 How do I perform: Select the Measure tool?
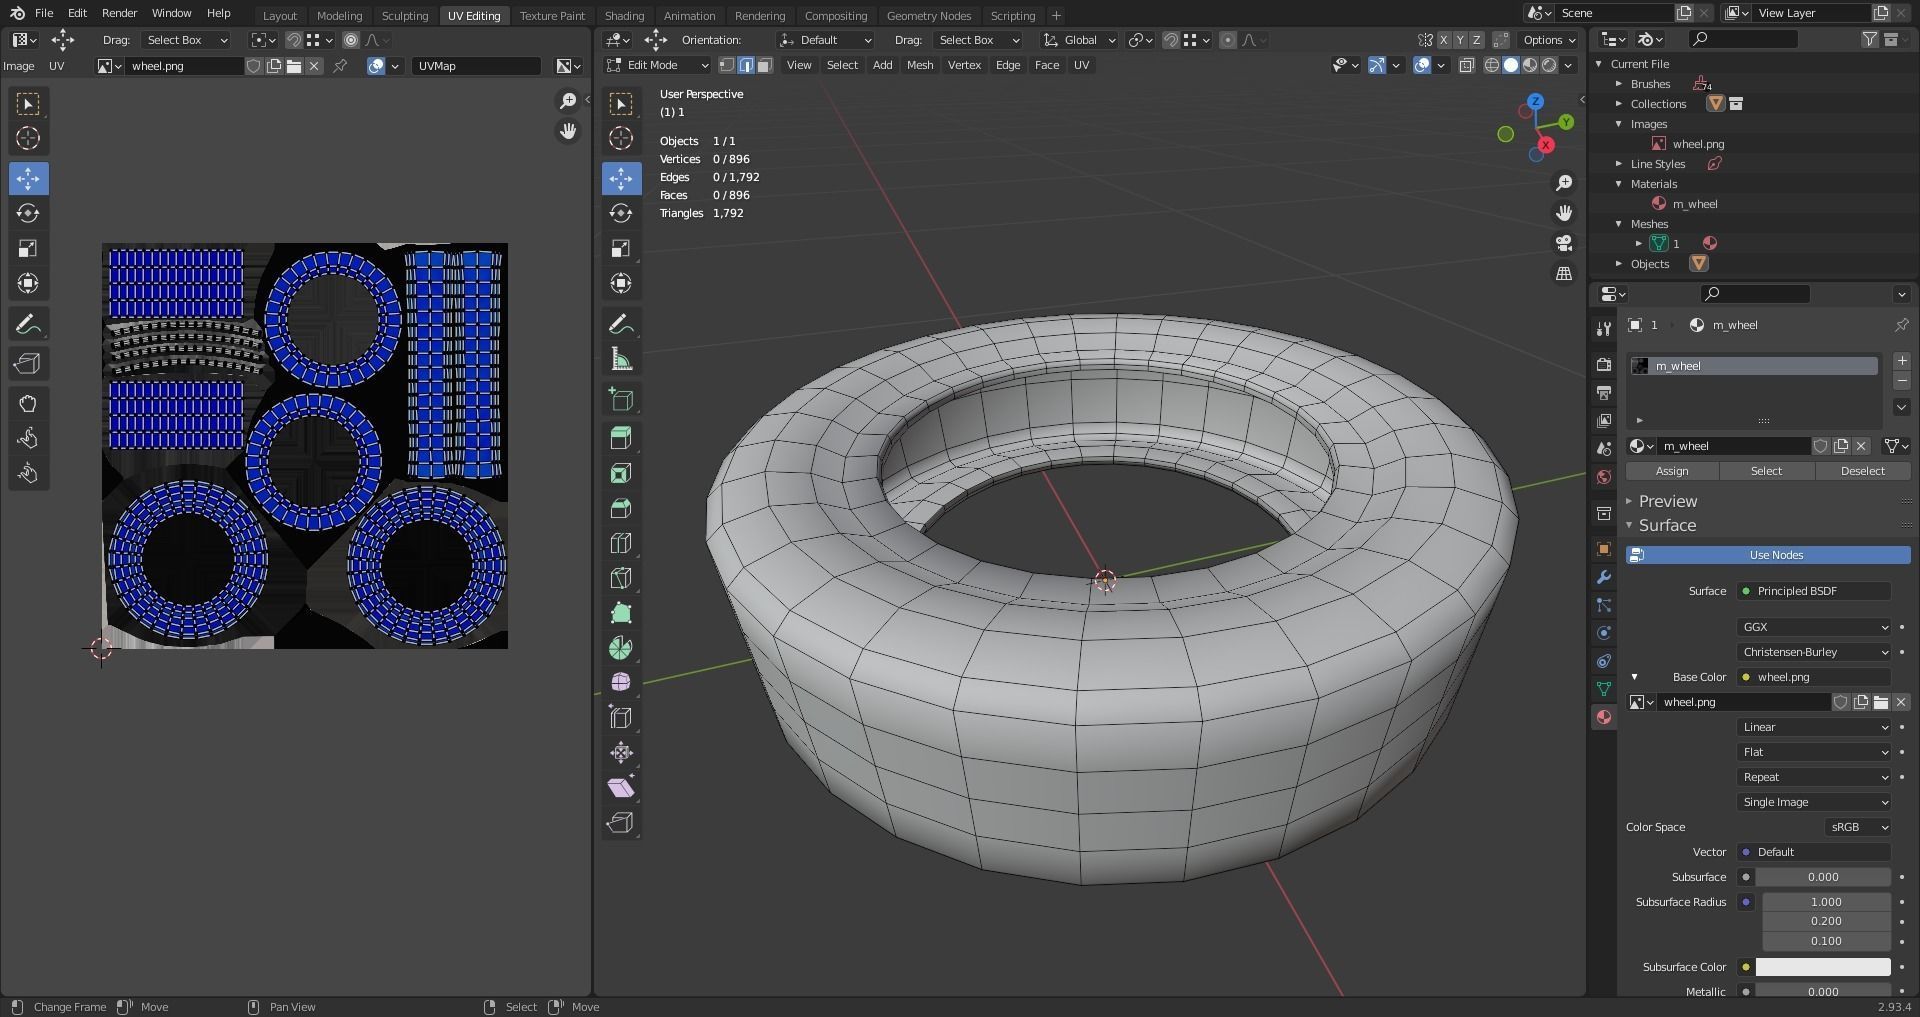[x=621, y=359]
